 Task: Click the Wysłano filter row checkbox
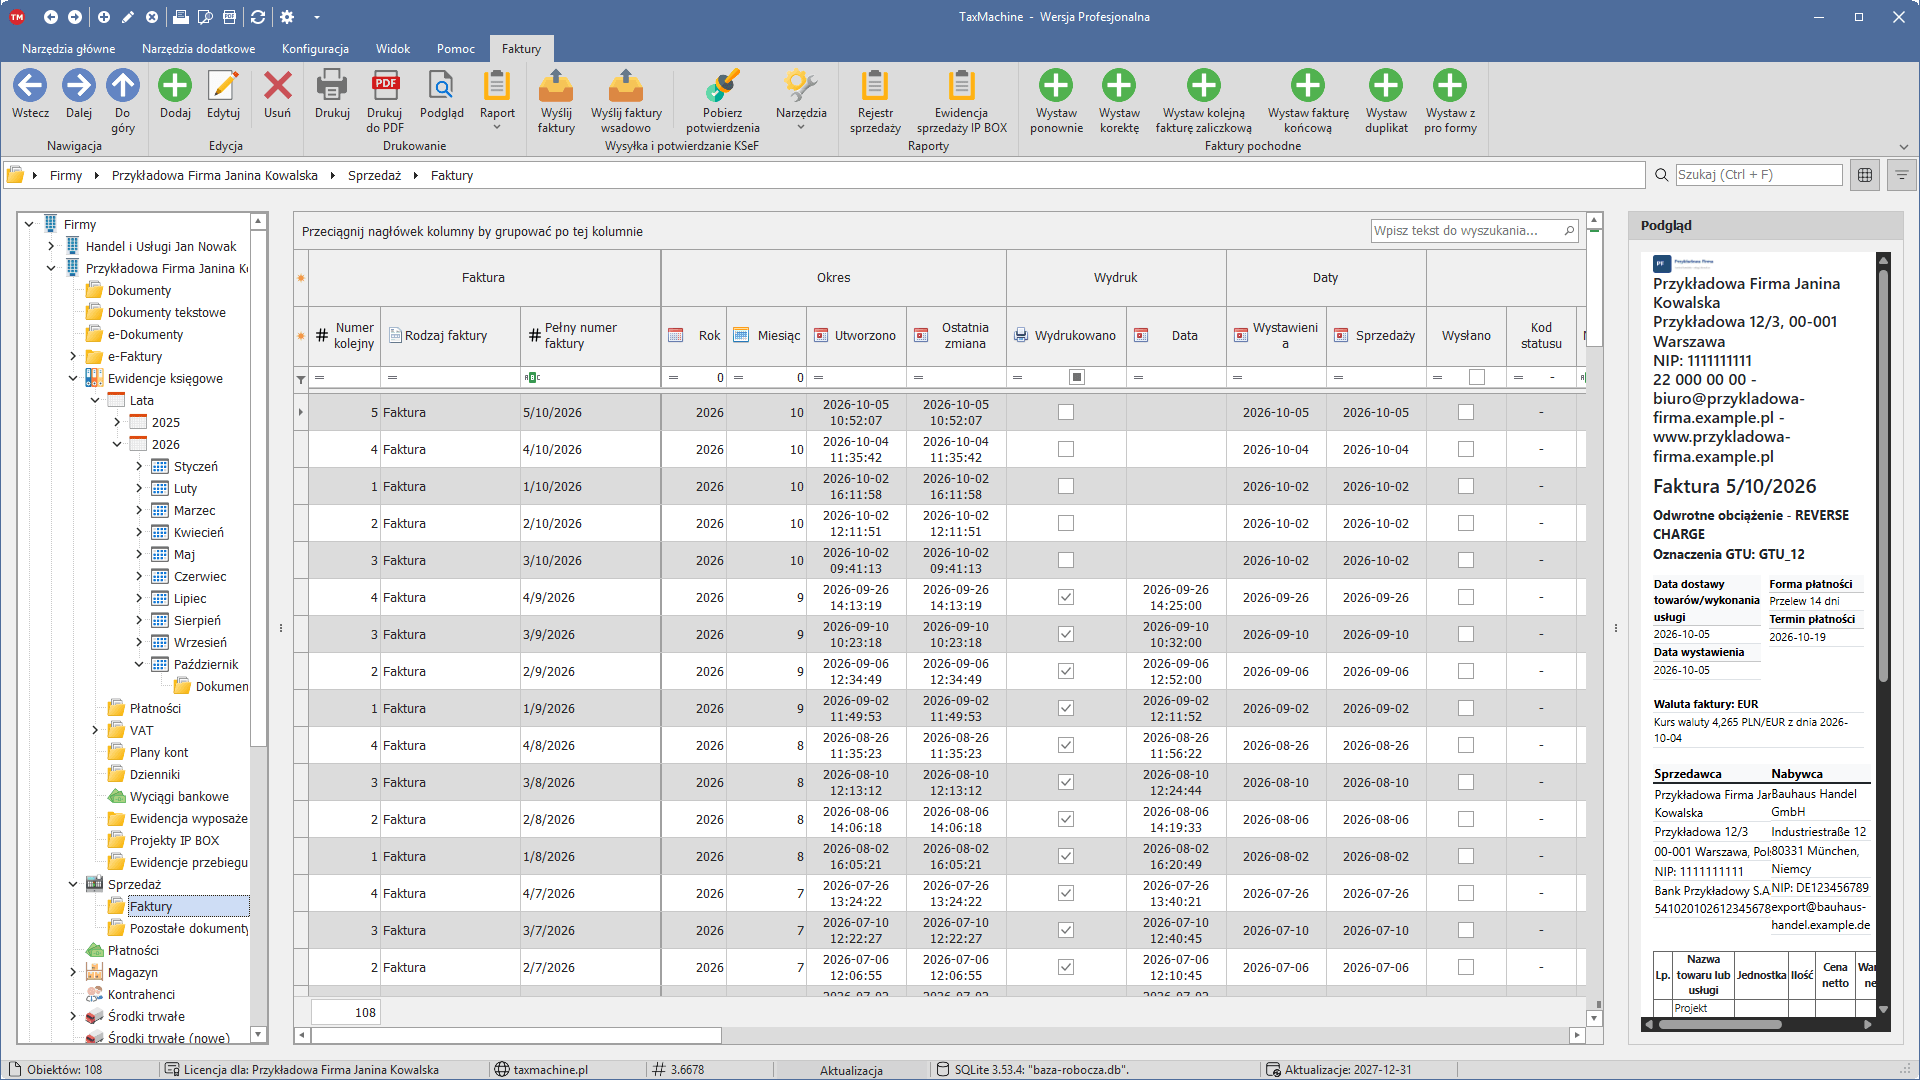pyautogui.click(x=1477, y=377)
